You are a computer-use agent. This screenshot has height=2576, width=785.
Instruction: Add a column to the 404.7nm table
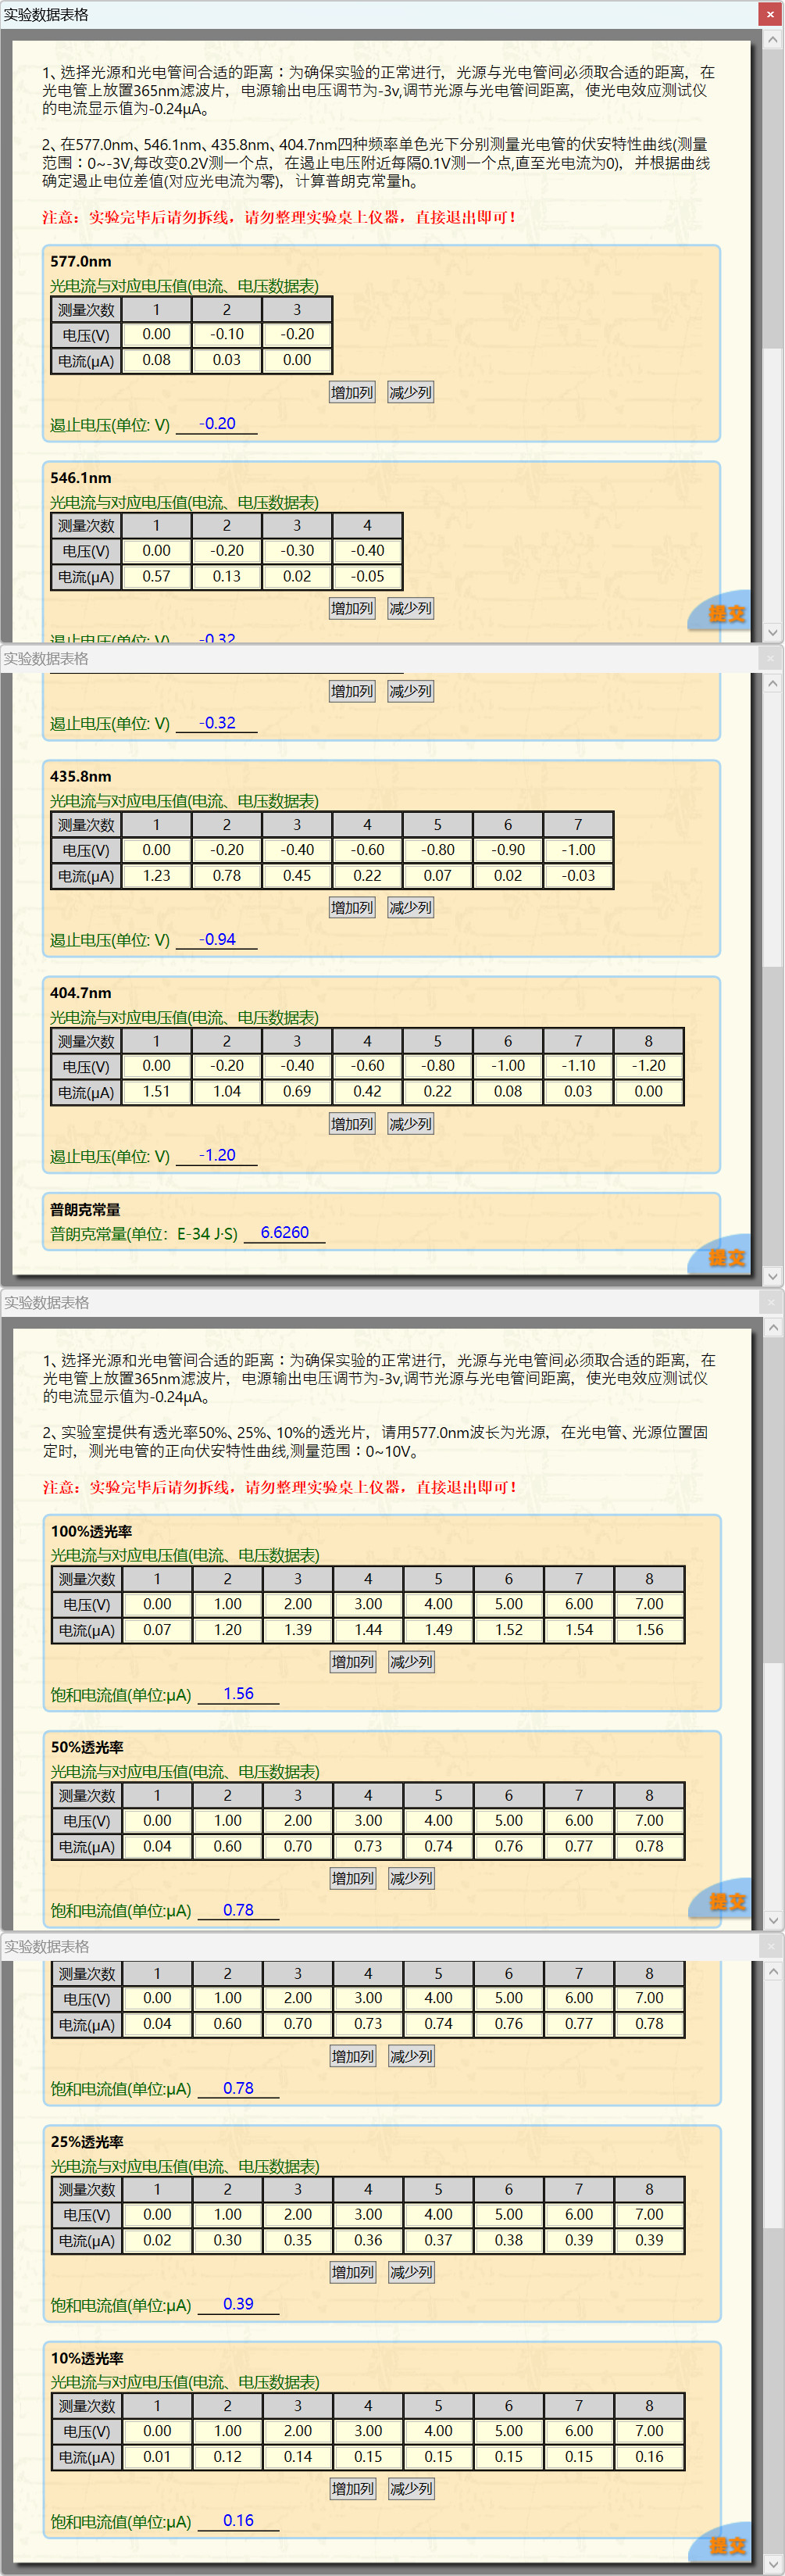pos(352,1124)
